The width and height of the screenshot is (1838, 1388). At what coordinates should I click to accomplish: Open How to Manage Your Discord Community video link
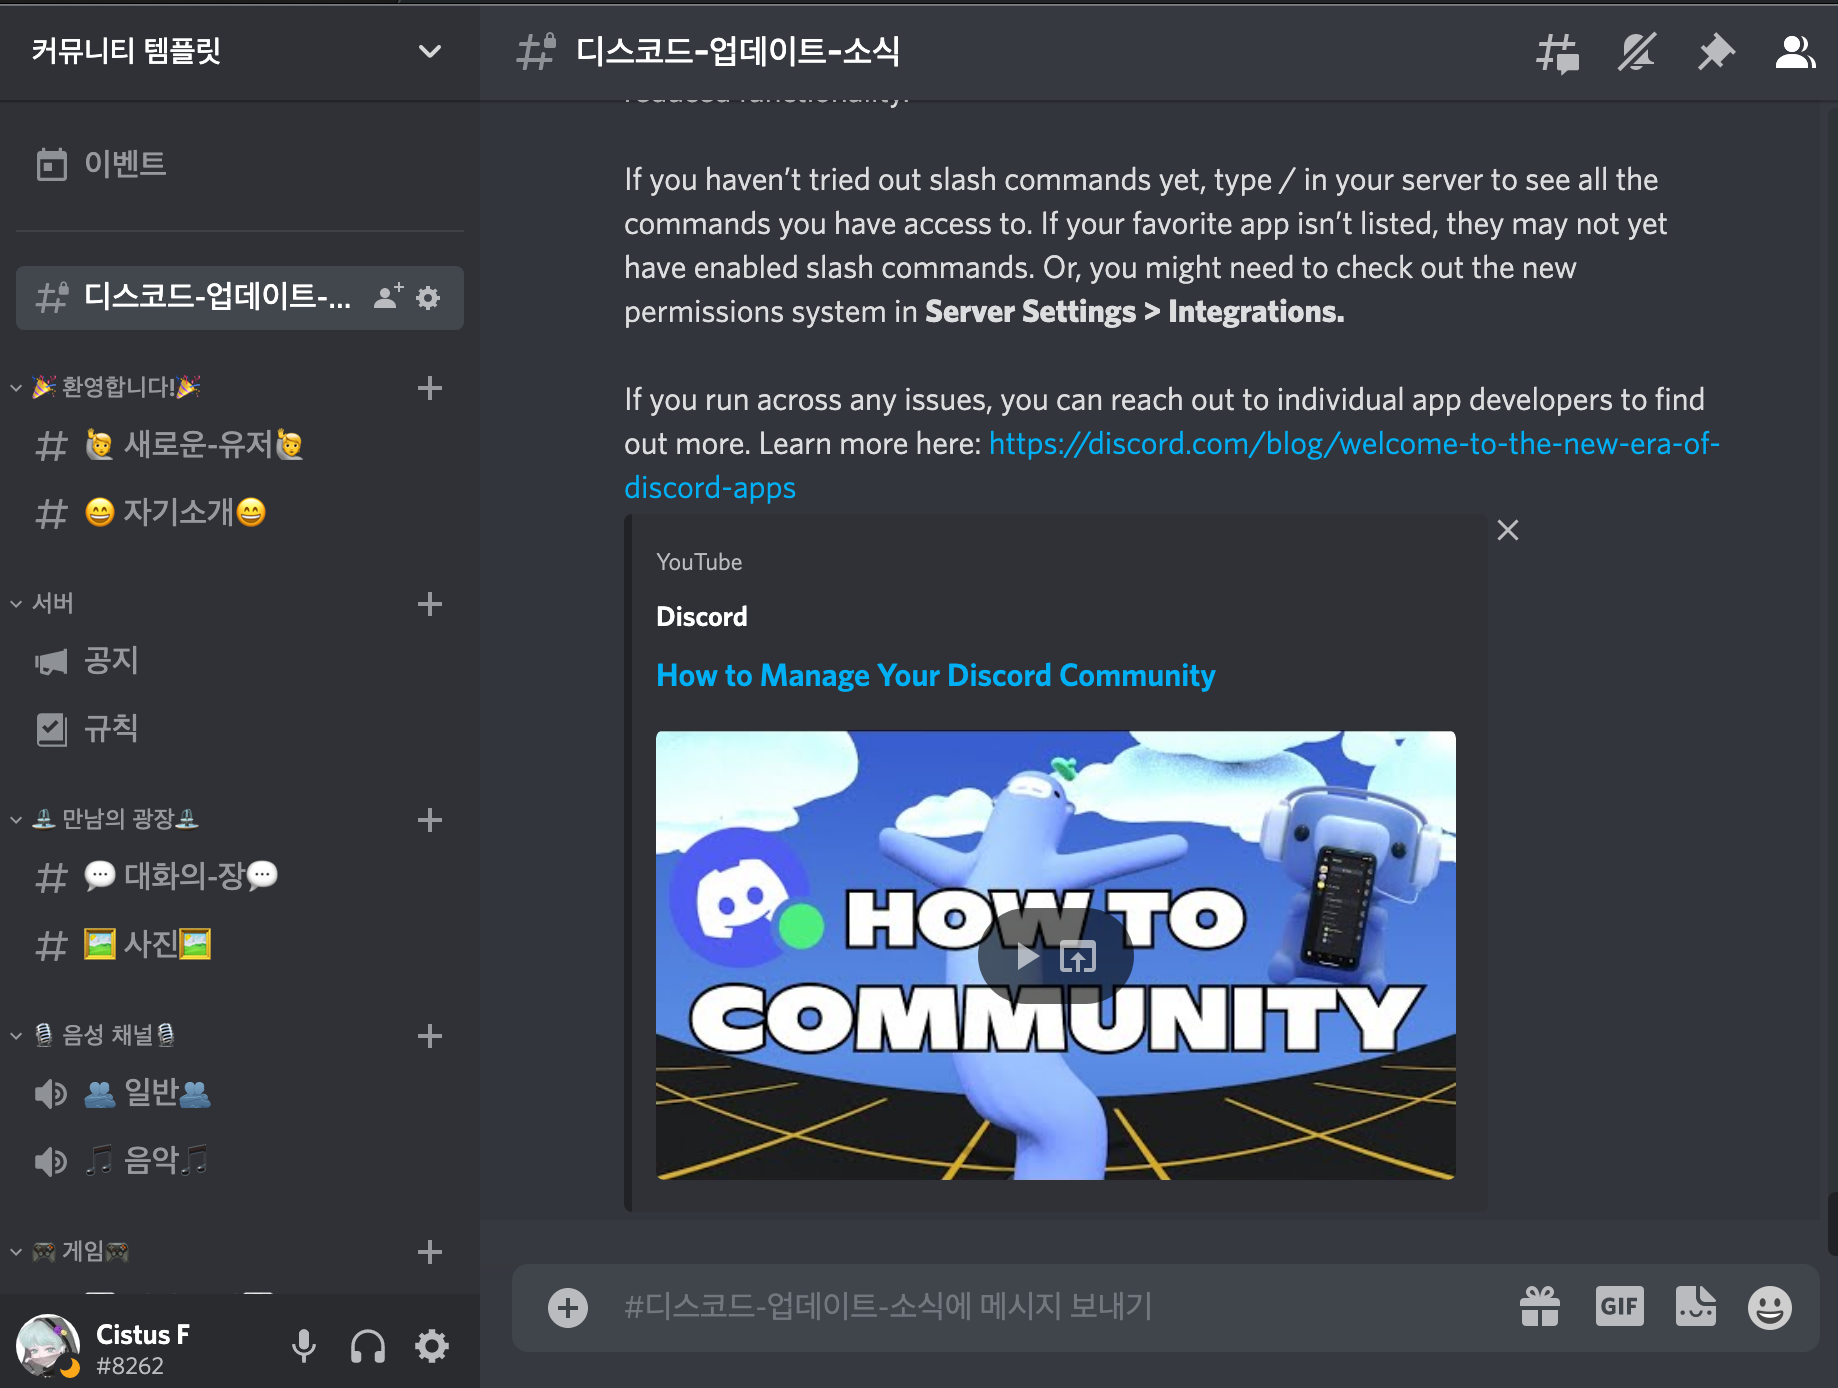pos(934,675)
